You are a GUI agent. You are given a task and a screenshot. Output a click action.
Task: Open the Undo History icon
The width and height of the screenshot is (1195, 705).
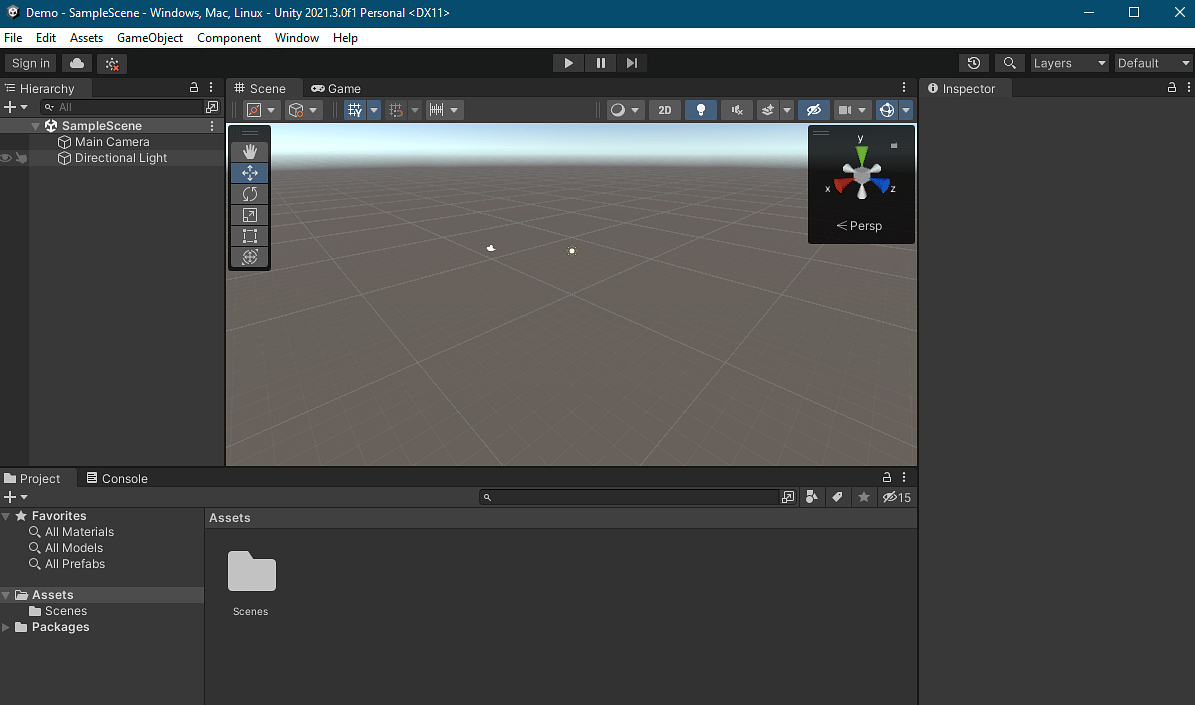tap(973, 63)
